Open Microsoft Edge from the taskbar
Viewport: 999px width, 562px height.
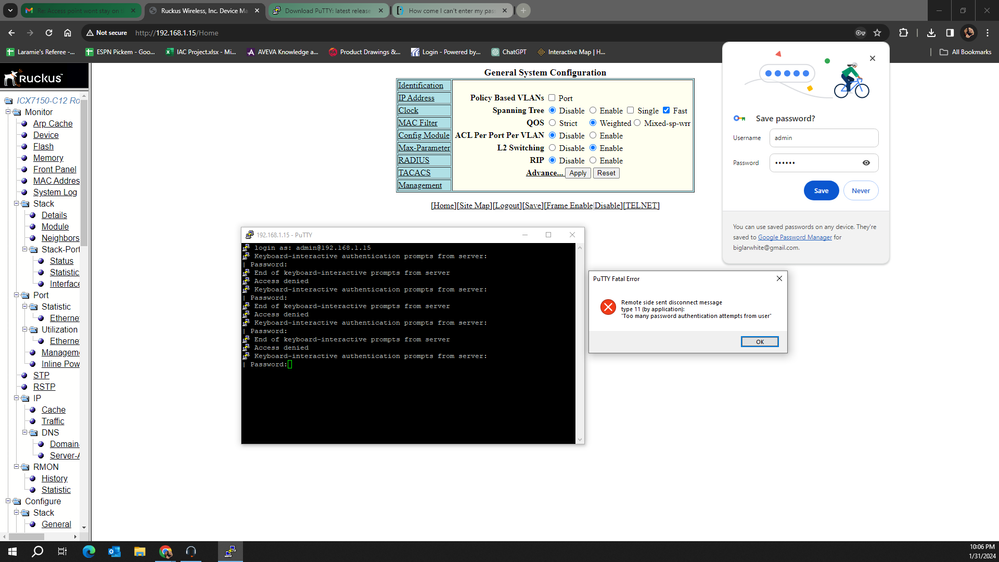pyautogui.click(x=89, y=551)
